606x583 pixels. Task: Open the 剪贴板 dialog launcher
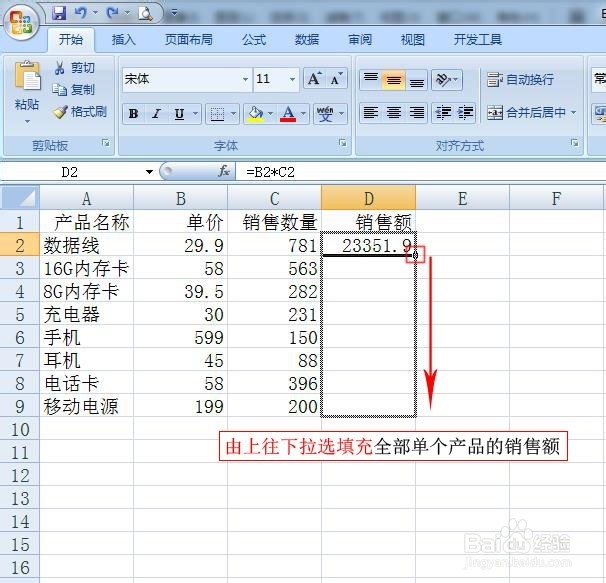pos(106,143)
